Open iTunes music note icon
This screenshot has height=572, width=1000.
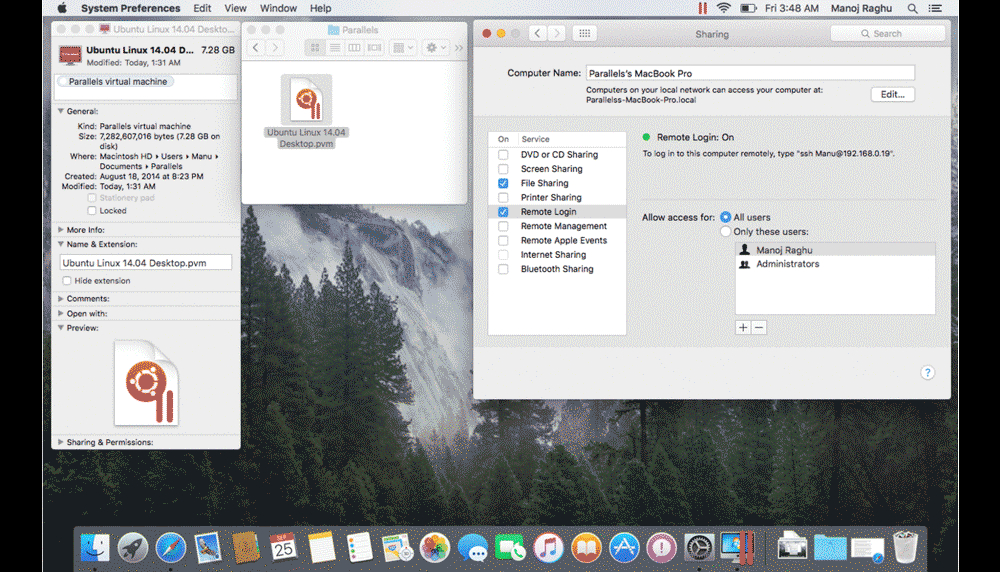(x=548, y=547)
